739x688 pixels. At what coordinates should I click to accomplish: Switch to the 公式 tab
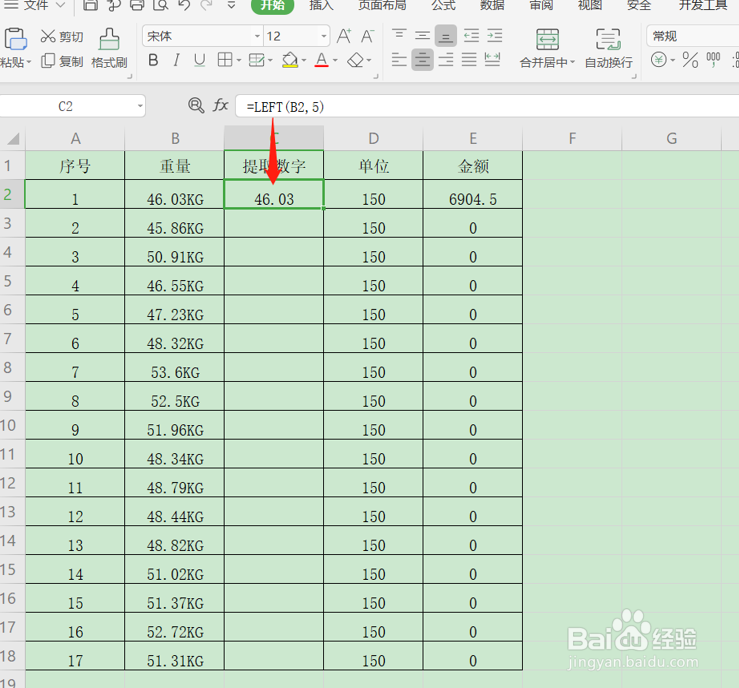(443, 5)
